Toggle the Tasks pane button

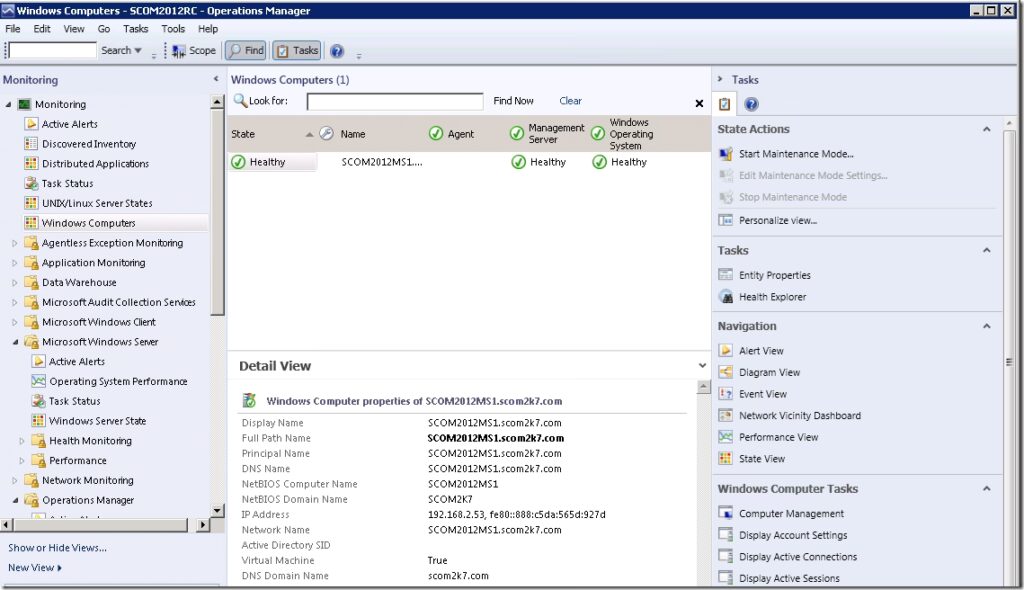(x=297, y=50)
